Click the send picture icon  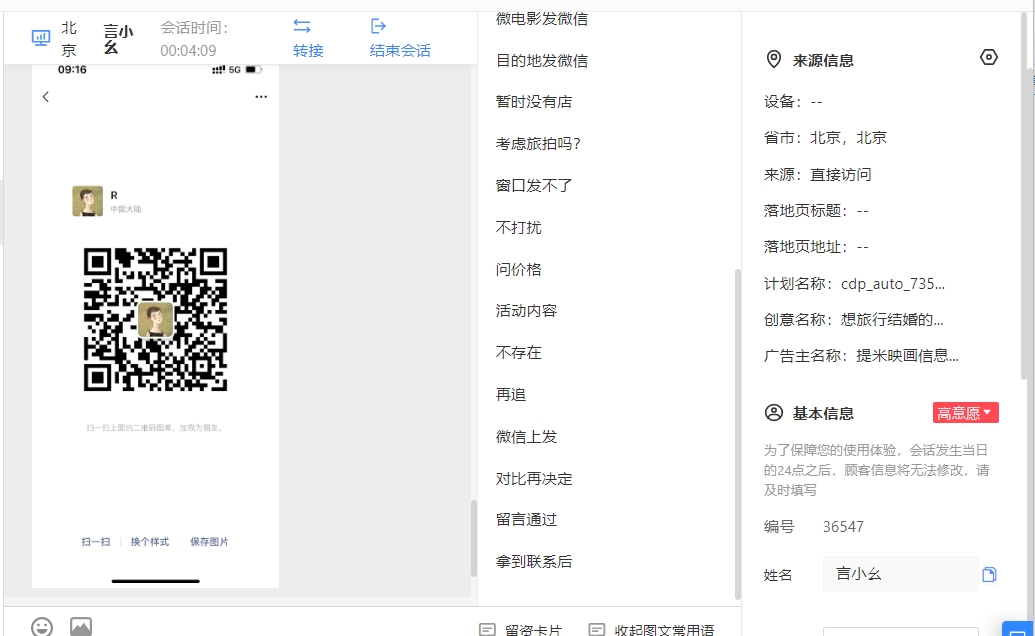point(81,626)
